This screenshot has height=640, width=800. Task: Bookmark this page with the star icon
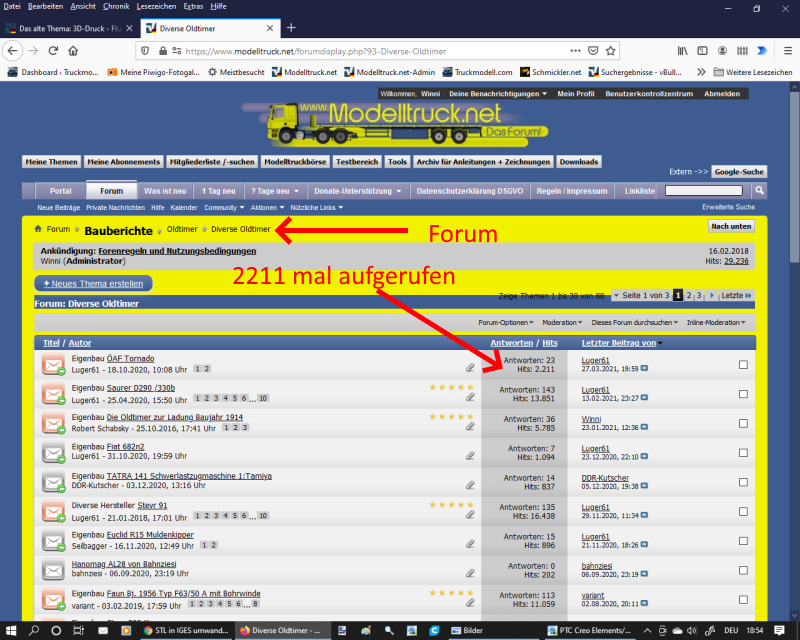click(x=611, y=51)
